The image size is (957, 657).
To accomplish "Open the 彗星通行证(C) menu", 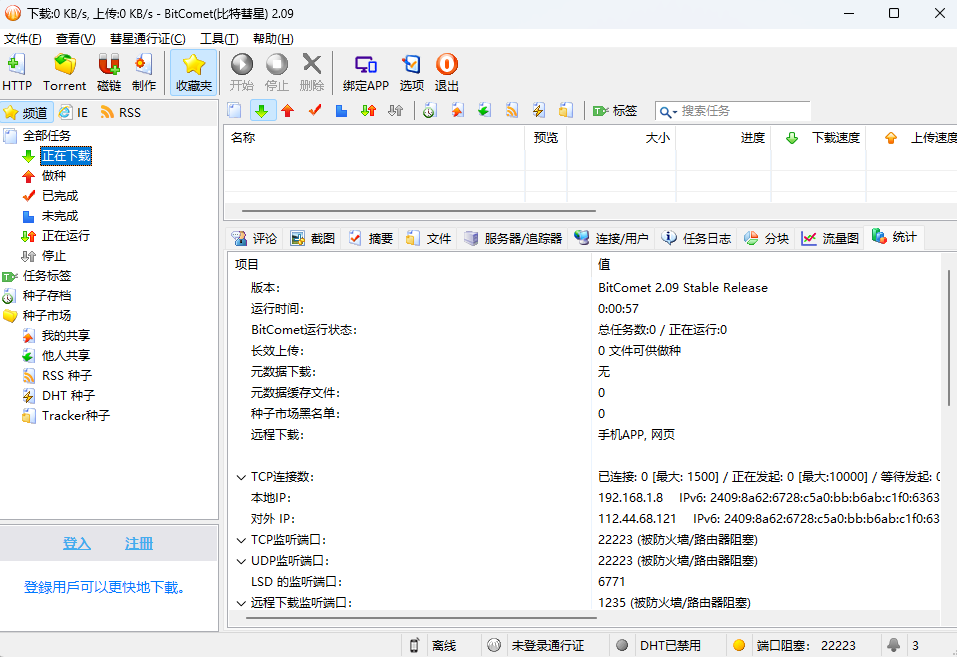I will coord(147,38).
